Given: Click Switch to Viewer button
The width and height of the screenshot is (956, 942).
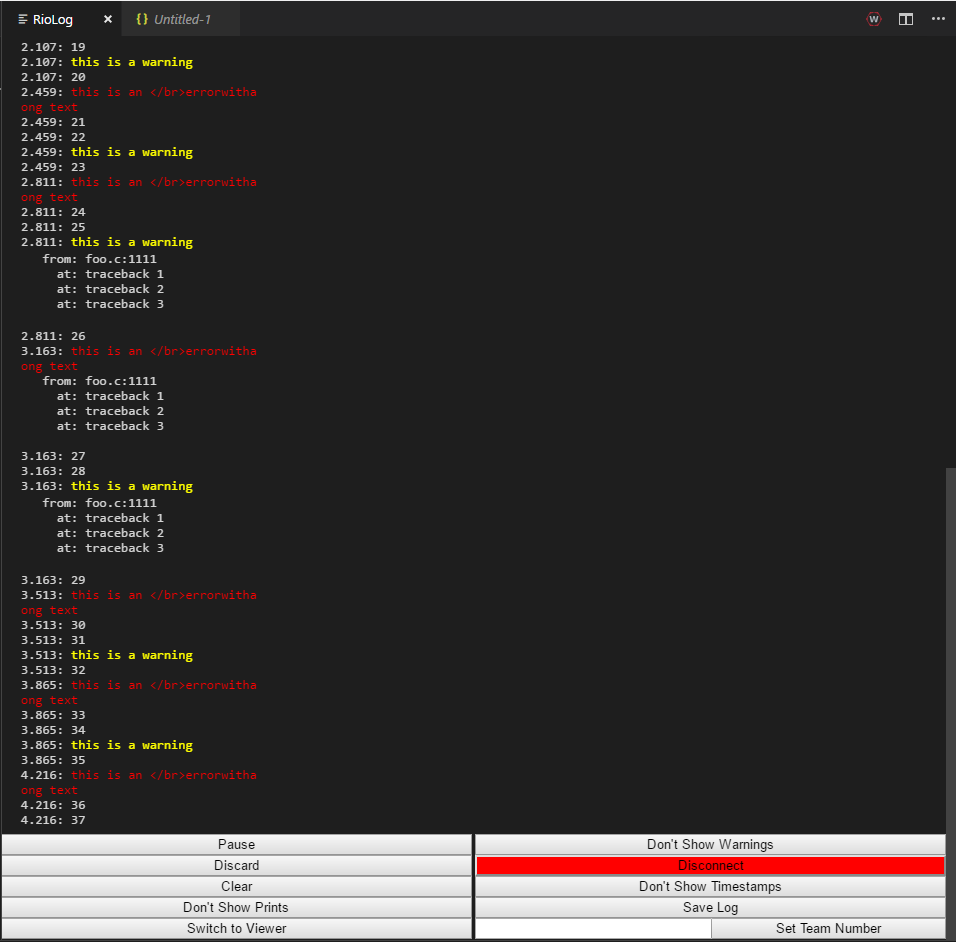Looking at the screenshot, I should (237, 929).
